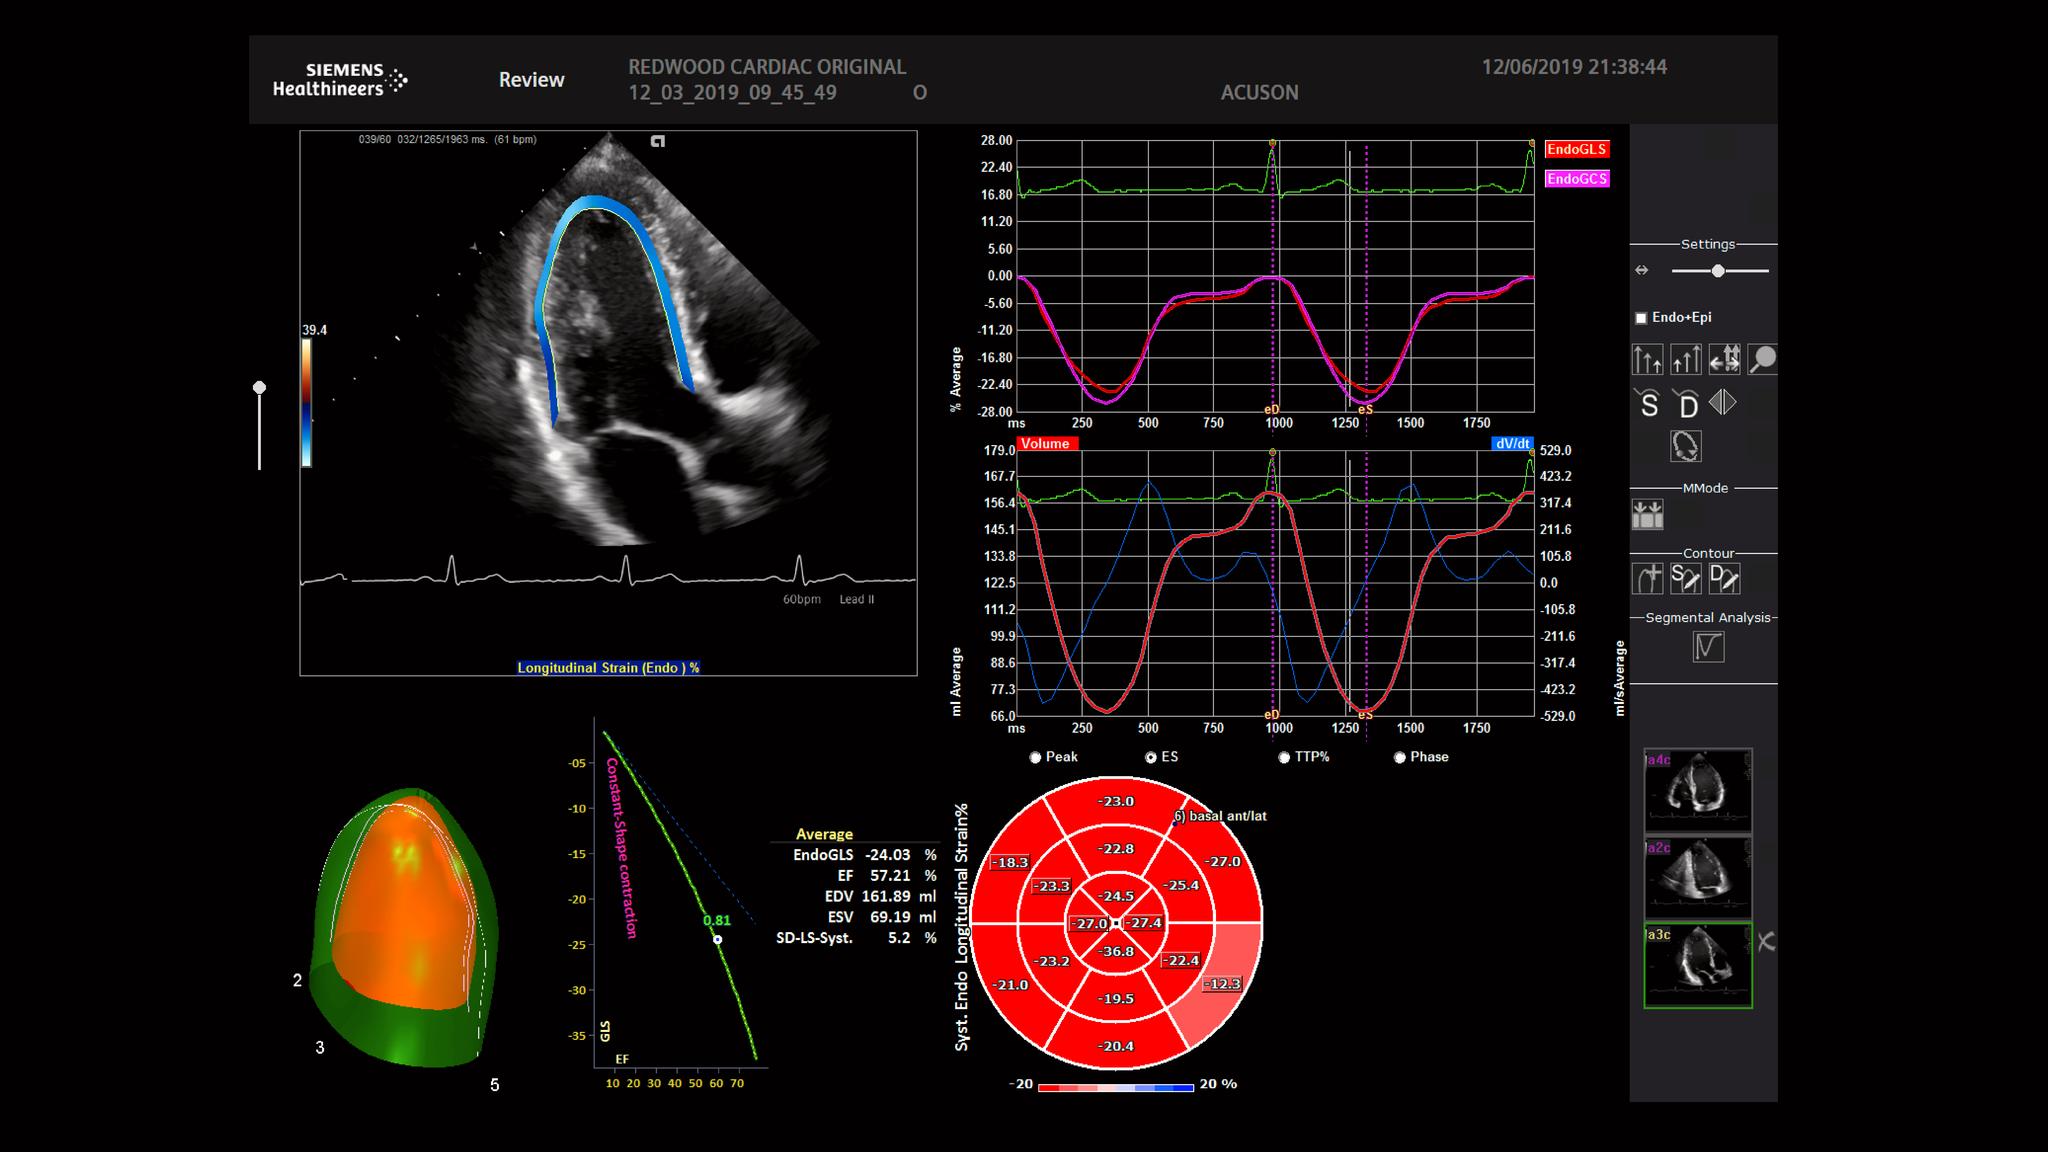Click the D contour edit pencil icon
Viewport: 2048px width, 1152px height.
click(1723, 578)
